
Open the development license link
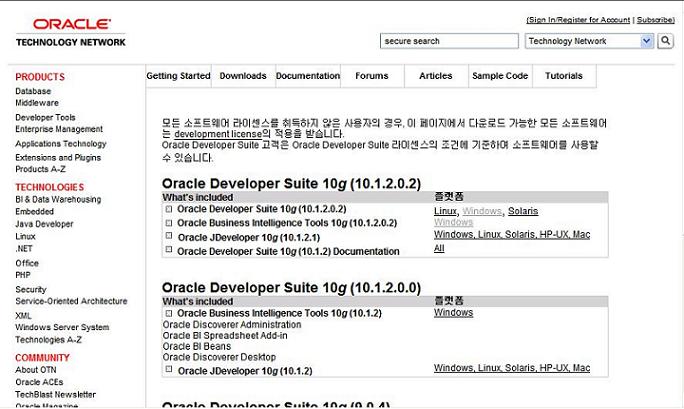pyautogui.click(x=218, y=134)
